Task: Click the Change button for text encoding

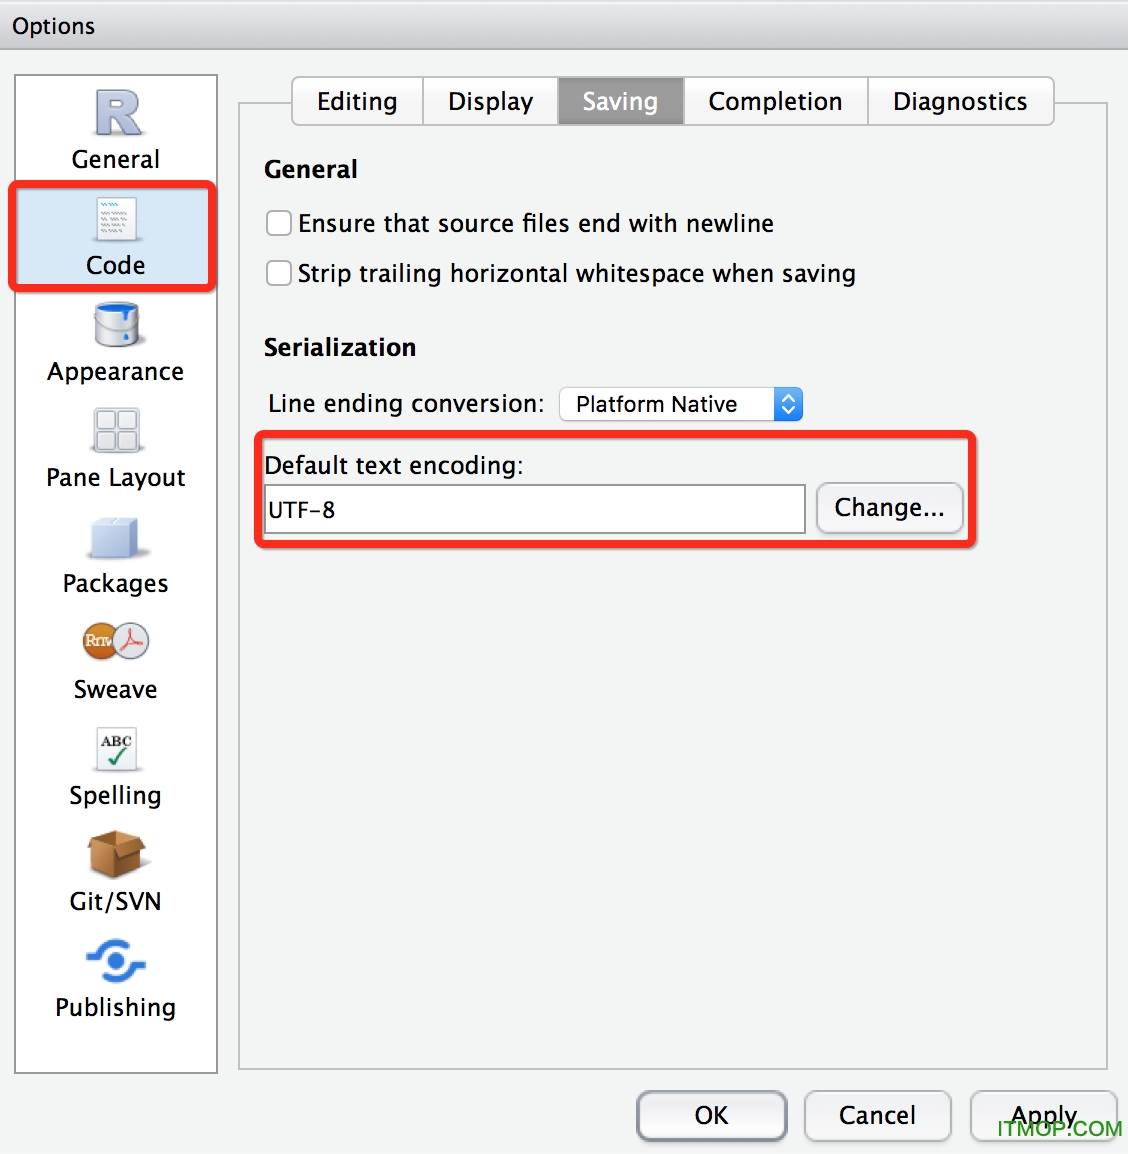Action: [889, 508]
